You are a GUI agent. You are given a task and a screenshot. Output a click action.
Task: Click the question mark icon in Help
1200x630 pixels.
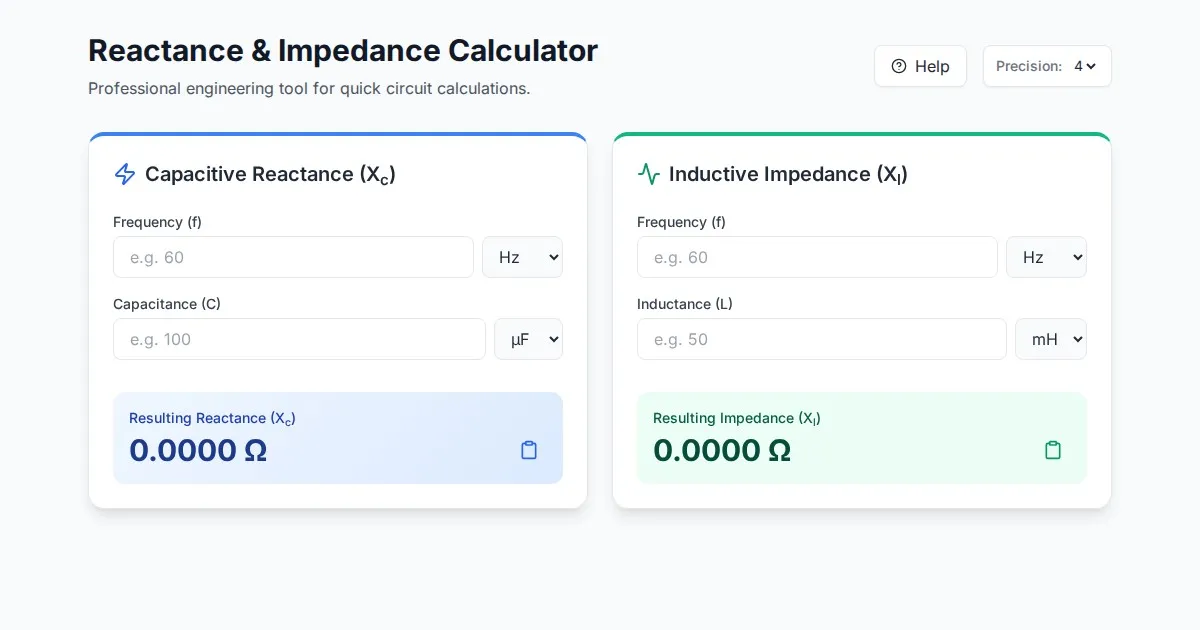899,66
